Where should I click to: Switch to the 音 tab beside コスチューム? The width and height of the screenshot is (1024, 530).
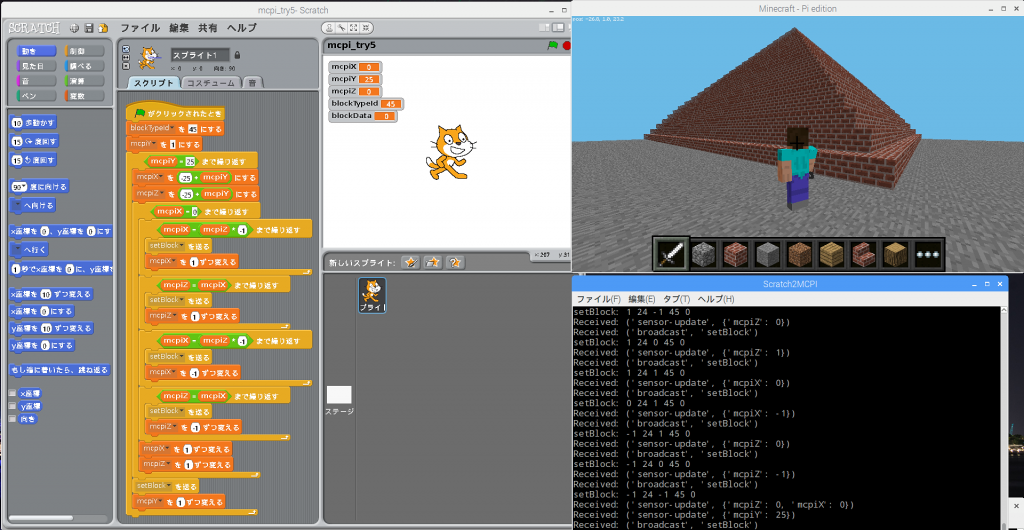253,83
